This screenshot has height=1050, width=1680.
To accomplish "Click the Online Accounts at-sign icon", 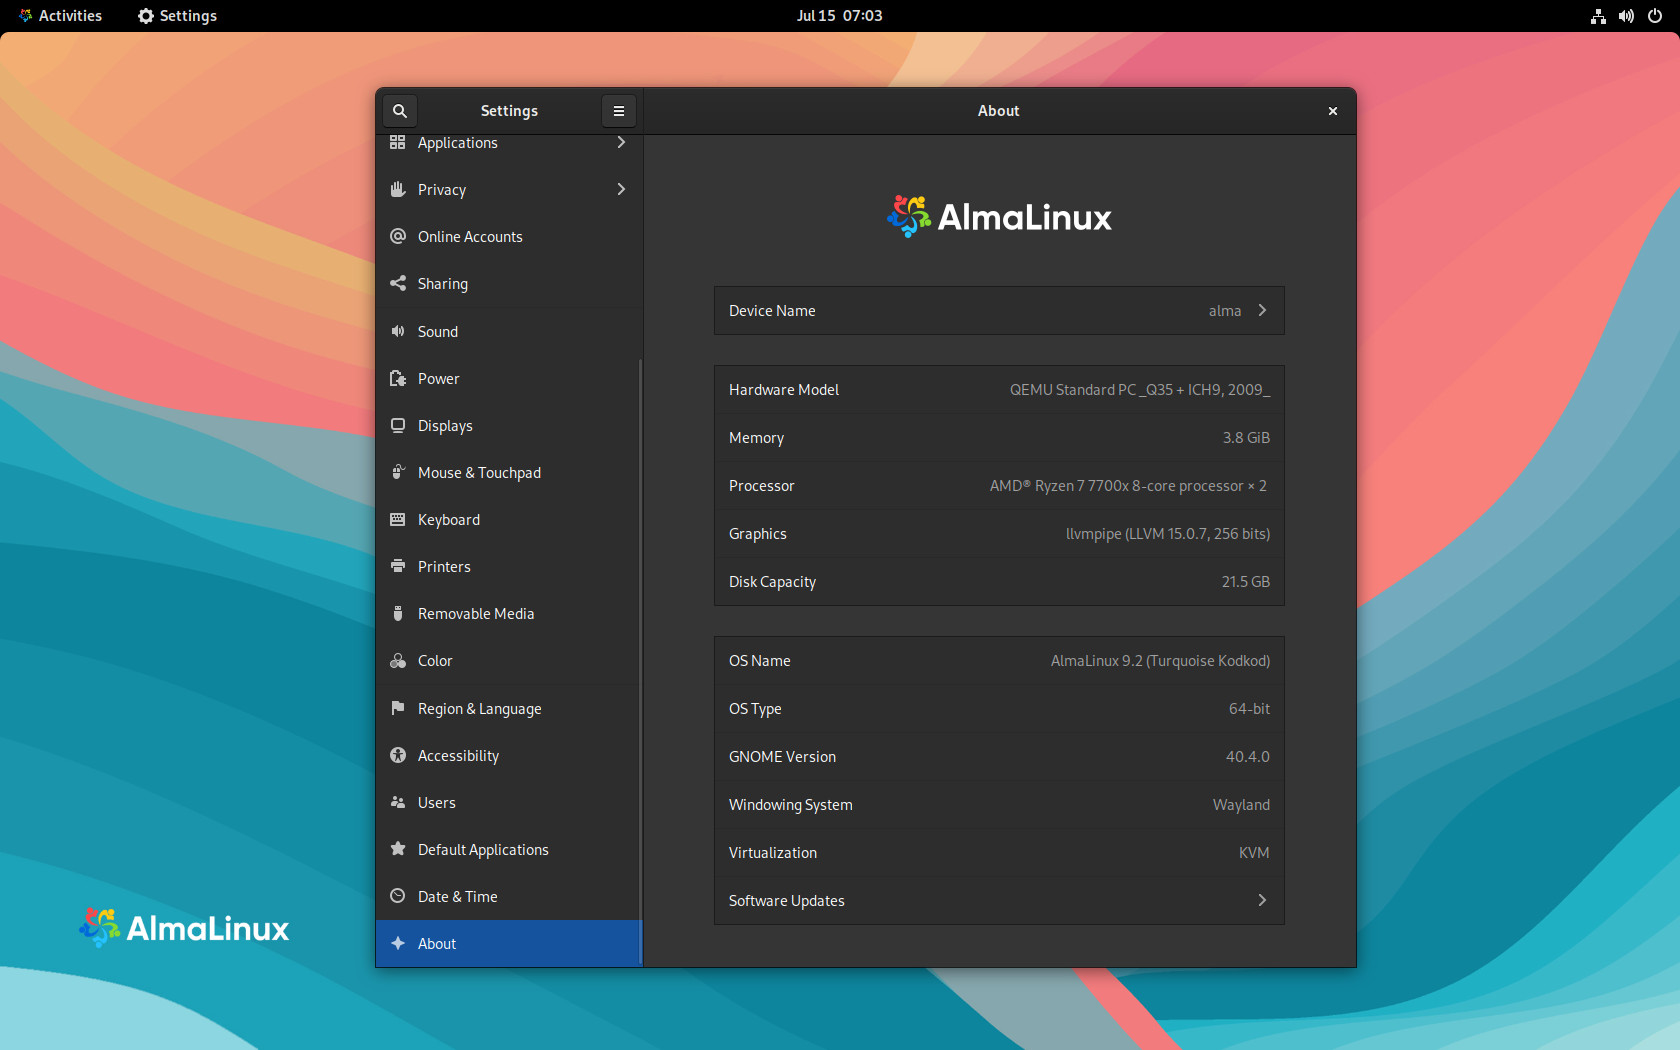I will click(x=398, y=237).
